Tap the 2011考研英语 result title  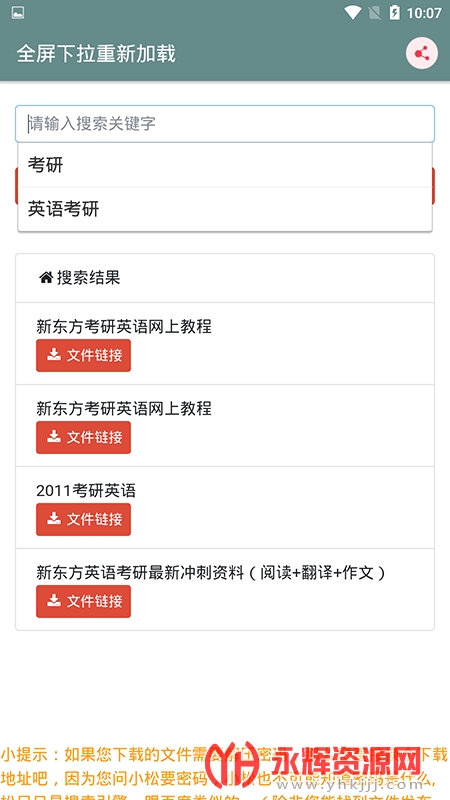click(x=86, y=491)
